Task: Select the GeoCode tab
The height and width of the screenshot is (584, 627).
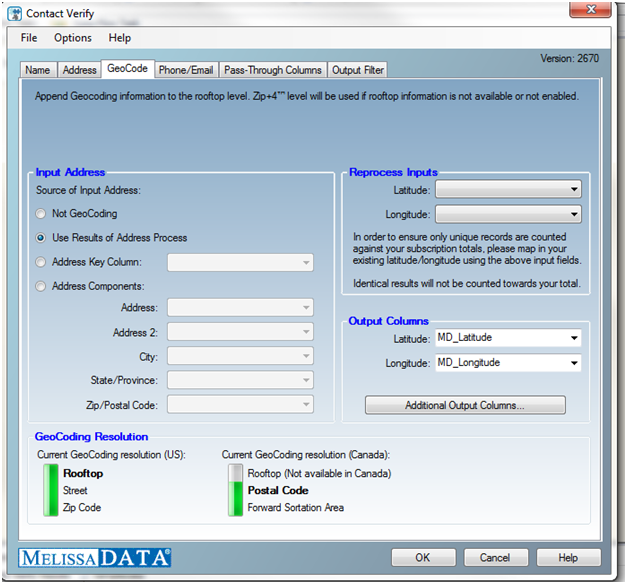Action: tap(128, 68)
